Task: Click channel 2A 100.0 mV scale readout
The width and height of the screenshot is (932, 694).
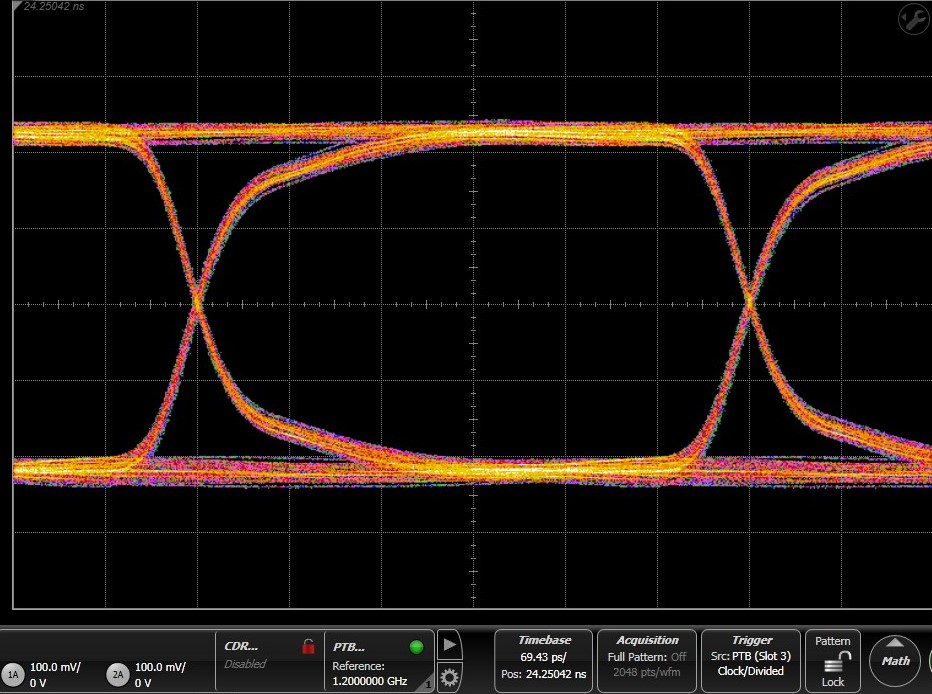Action: point(160,667)
